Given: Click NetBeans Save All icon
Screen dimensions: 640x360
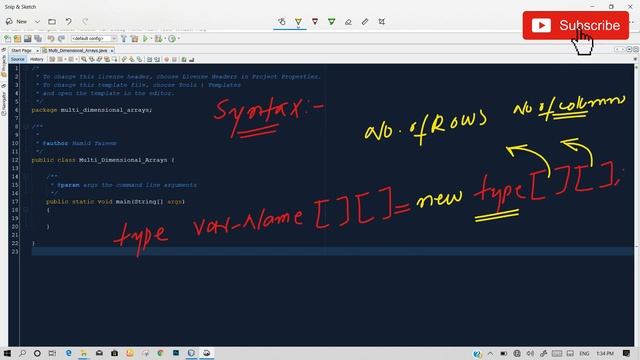Looking at the screenshot, I should (38, 38).
